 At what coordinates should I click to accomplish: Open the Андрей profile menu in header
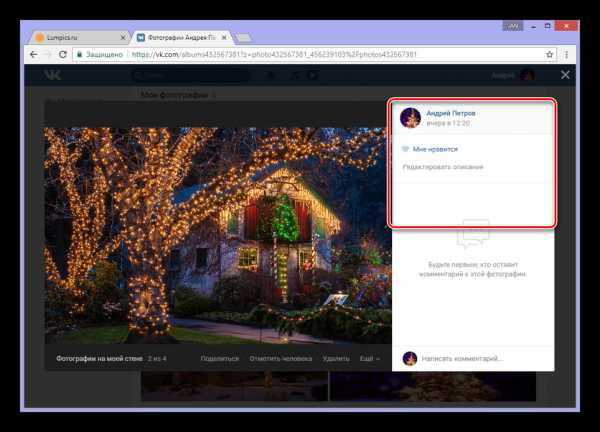click(x=513, y=75)
